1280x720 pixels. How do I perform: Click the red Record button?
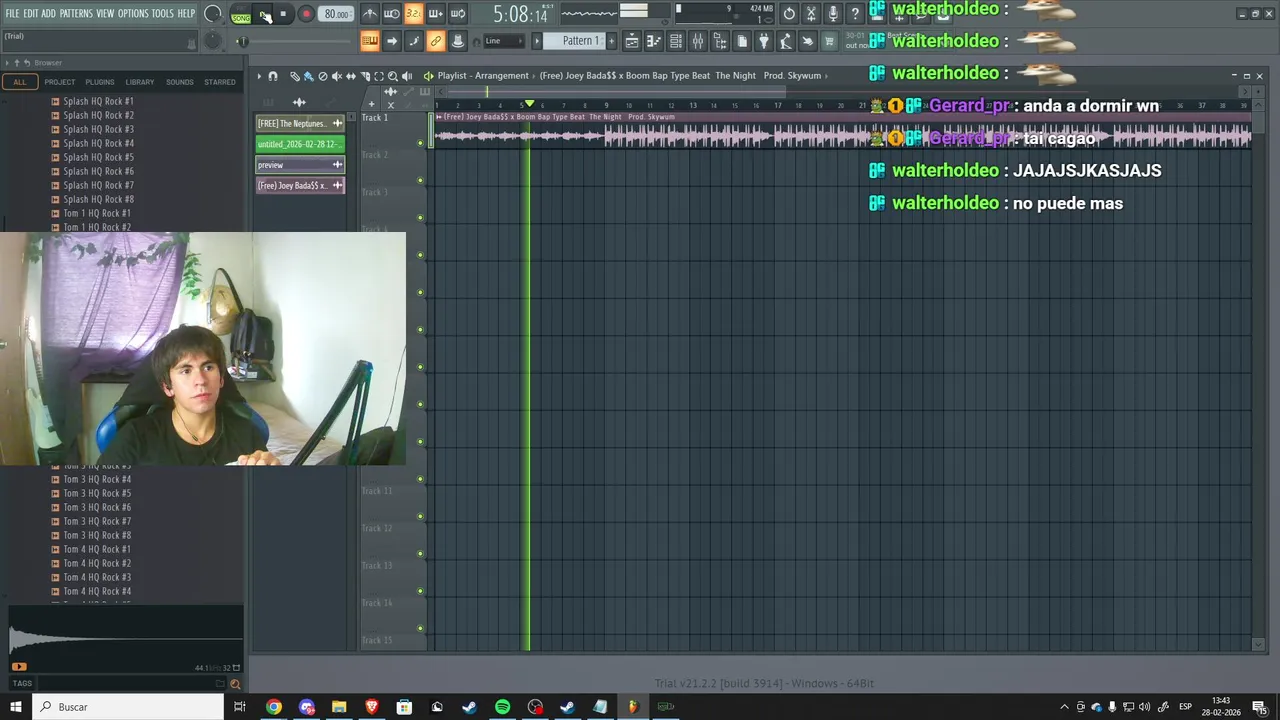306,14
